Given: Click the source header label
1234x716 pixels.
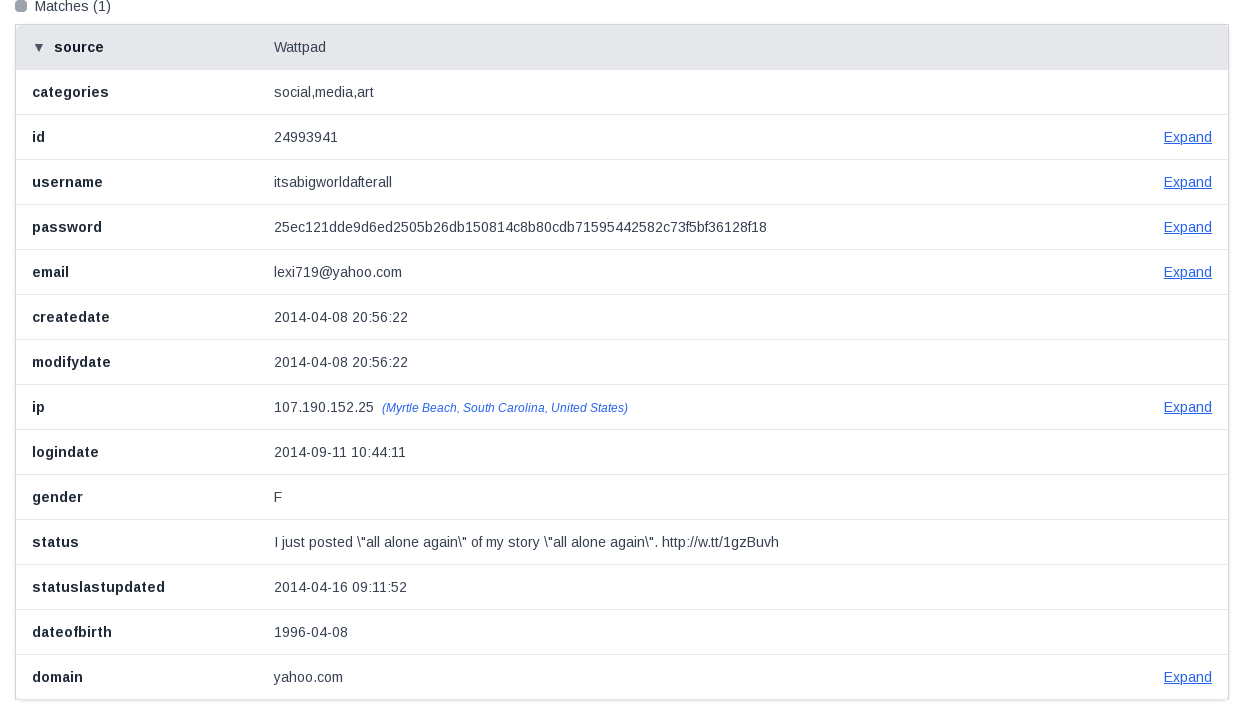Looking at the screenshot, I should coord(79,47).
